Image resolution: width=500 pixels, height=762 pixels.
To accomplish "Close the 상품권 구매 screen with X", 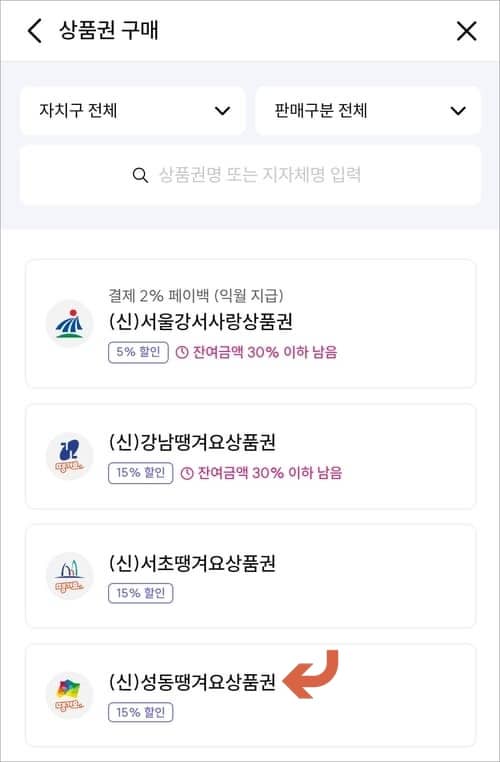I will pos(466,32).
